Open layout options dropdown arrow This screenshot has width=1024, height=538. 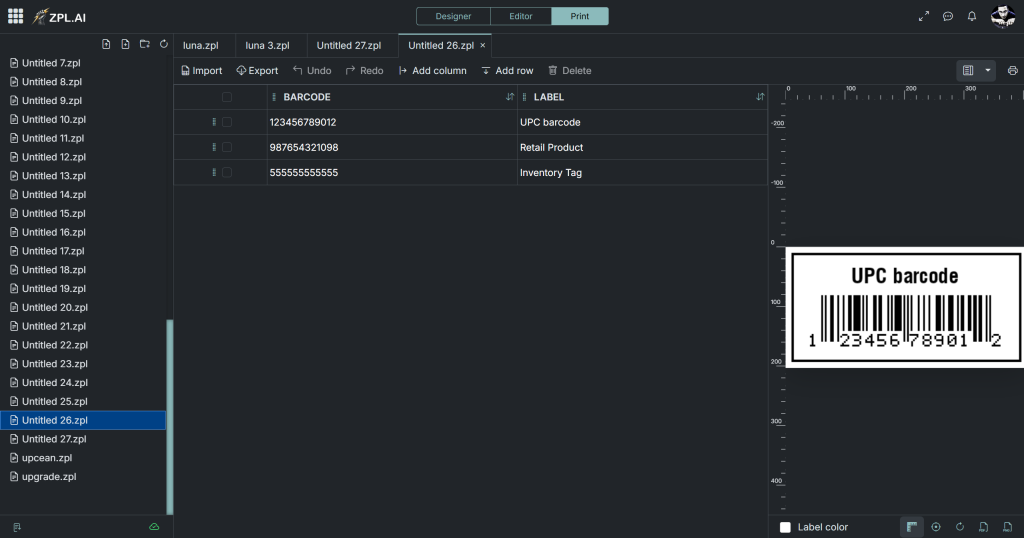987,71
